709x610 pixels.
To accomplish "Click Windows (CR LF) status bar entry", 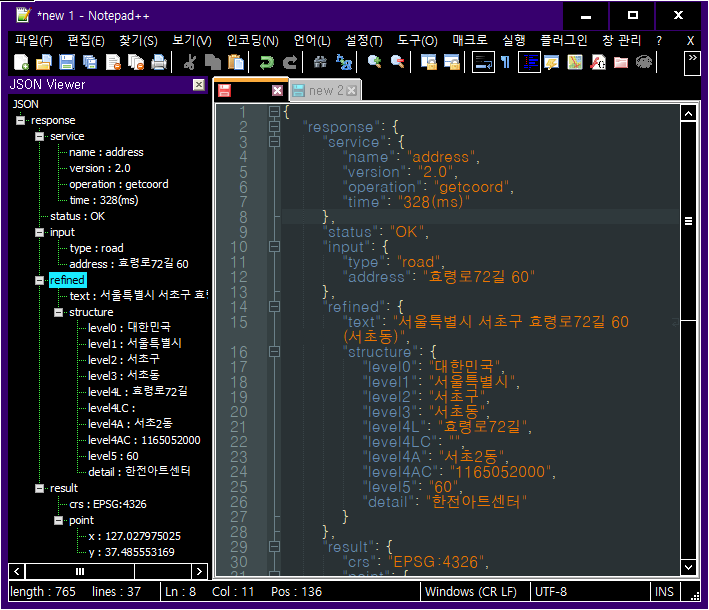I will pyautogui.click(x=470, y=592).
